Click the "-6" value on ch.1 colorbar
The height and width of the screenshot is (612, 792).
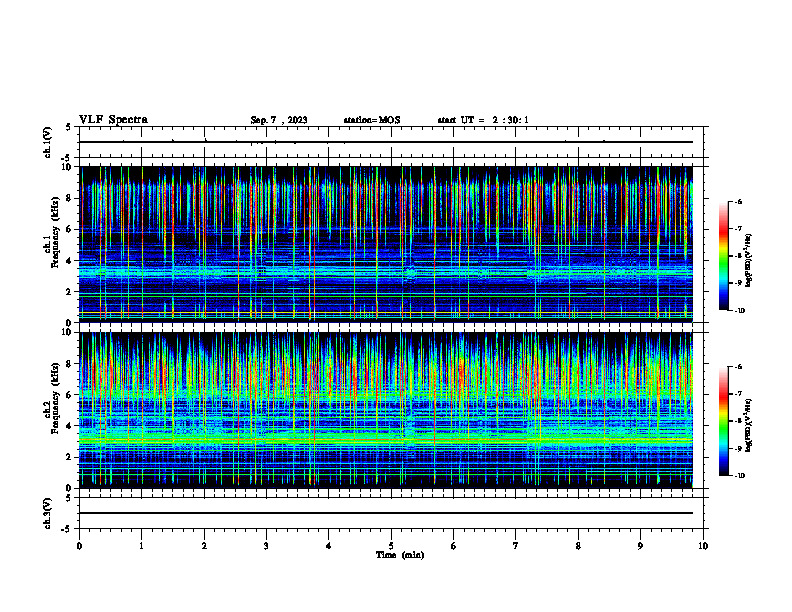738,202
